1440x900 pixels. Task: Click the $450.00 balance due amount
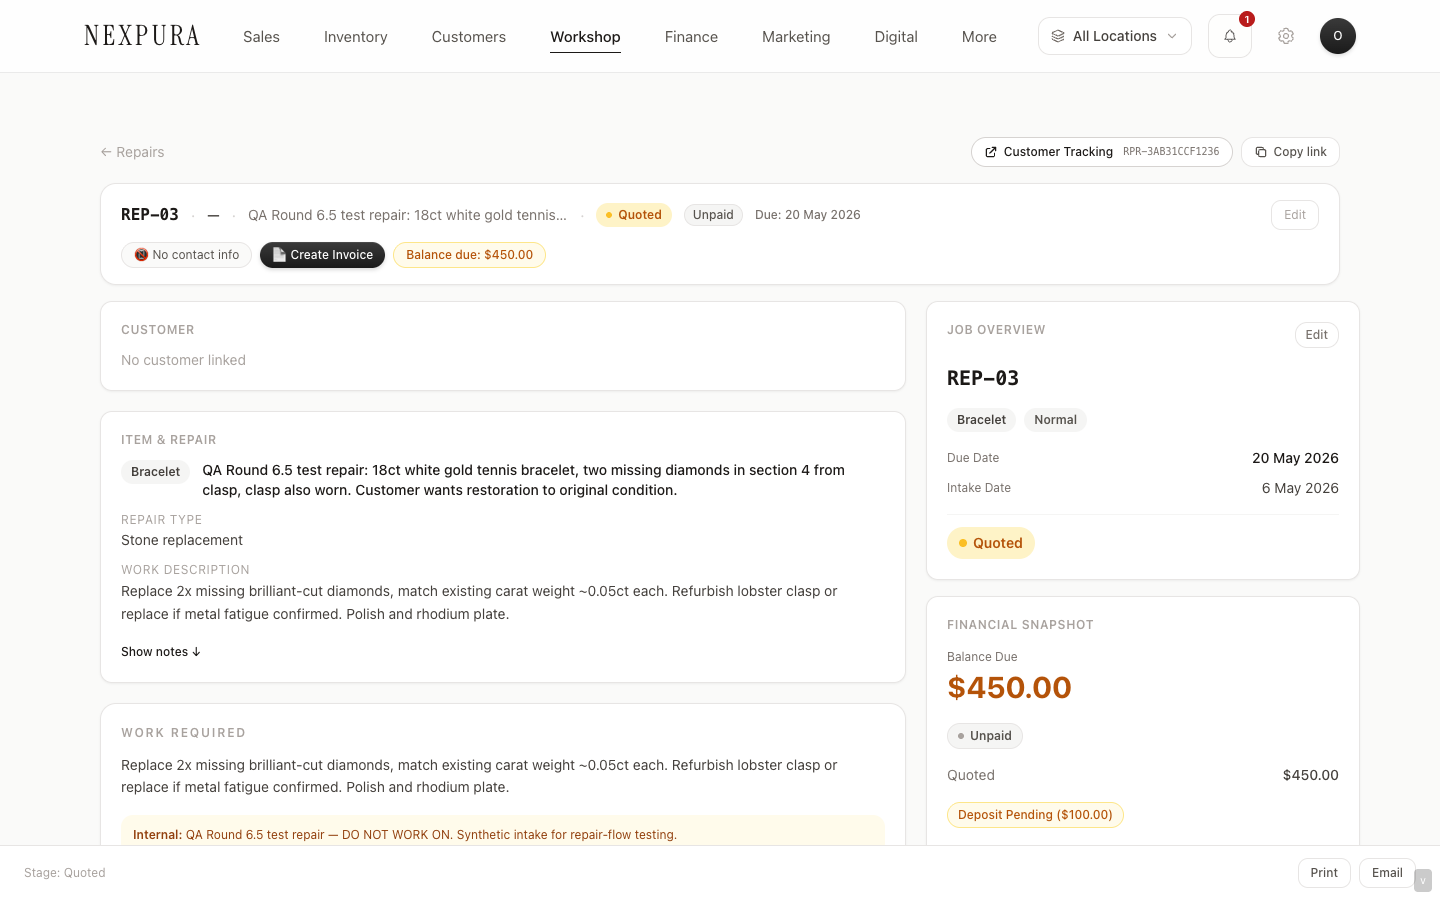tap(1009, 688)
